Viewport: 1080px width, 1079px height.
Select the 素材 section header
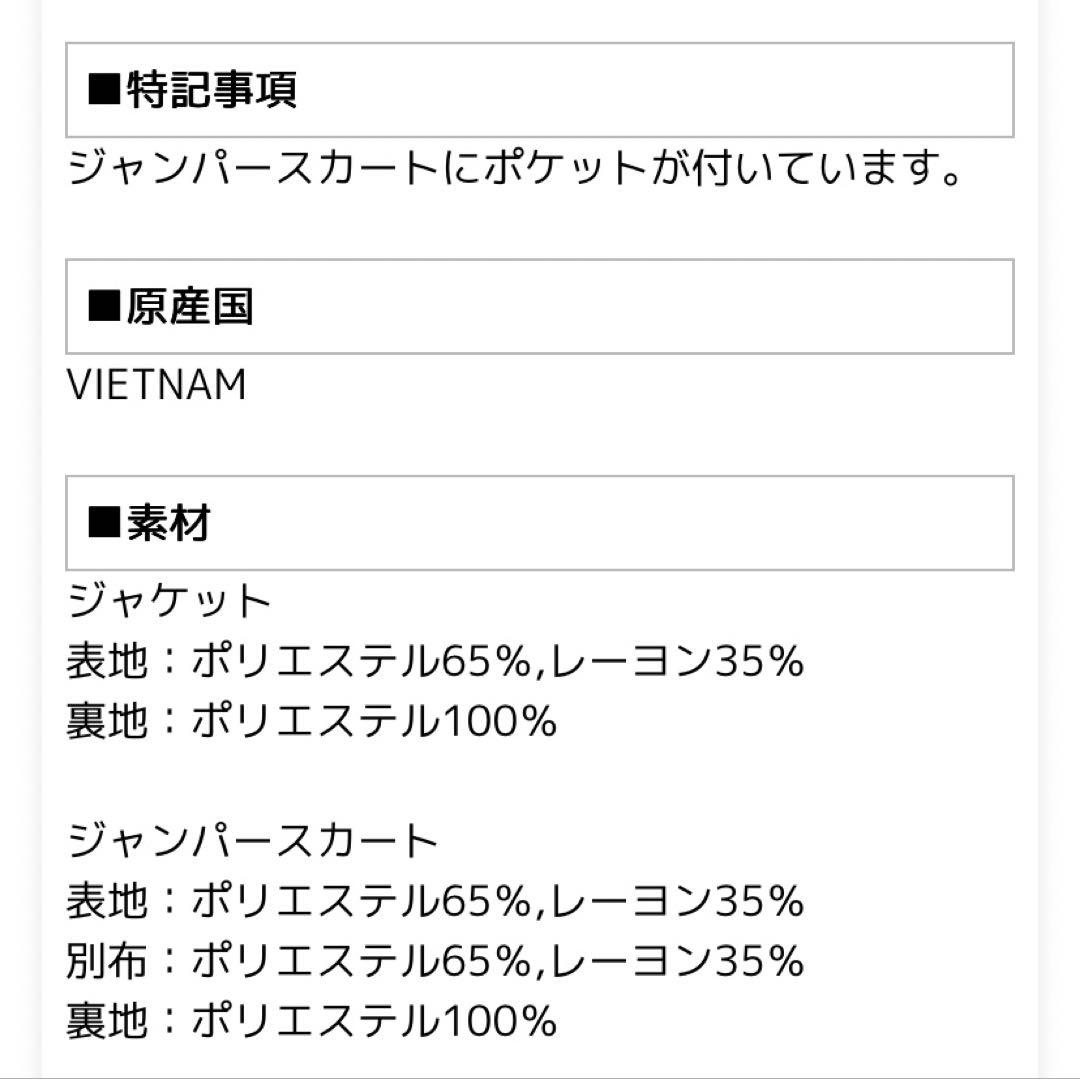coord(168,523)
